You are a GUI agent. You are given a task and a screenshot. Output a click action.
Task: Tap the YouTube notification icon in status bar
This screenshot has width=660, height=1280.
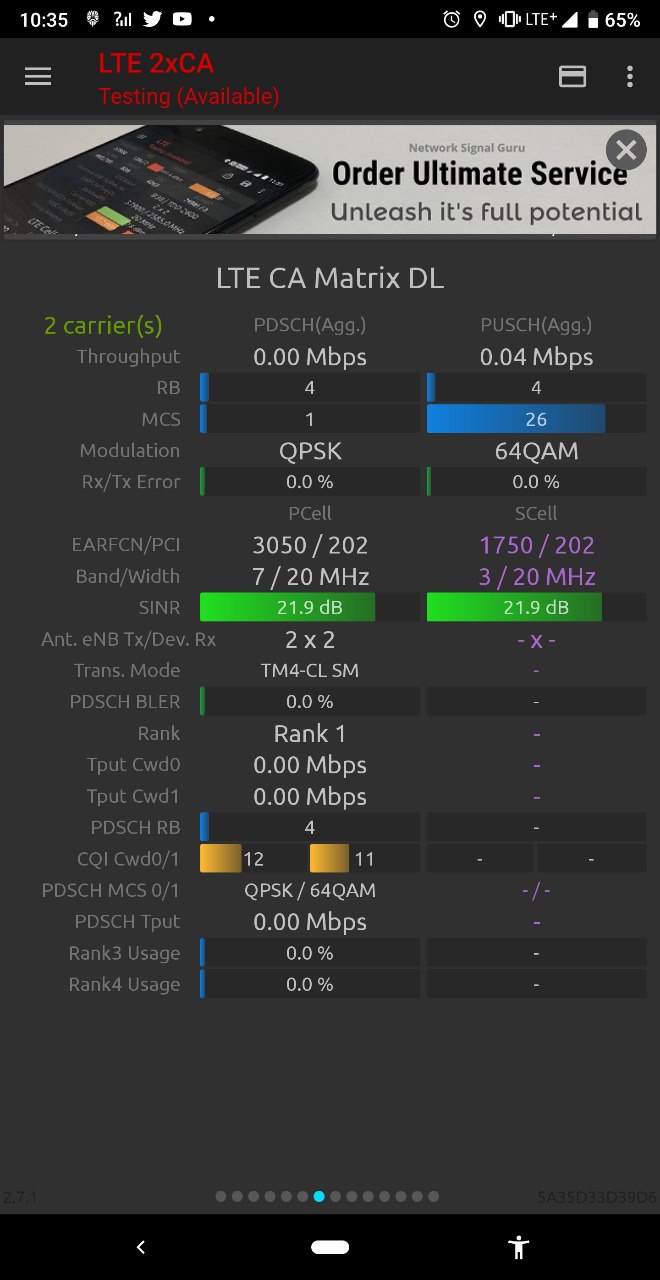(182, 19)
